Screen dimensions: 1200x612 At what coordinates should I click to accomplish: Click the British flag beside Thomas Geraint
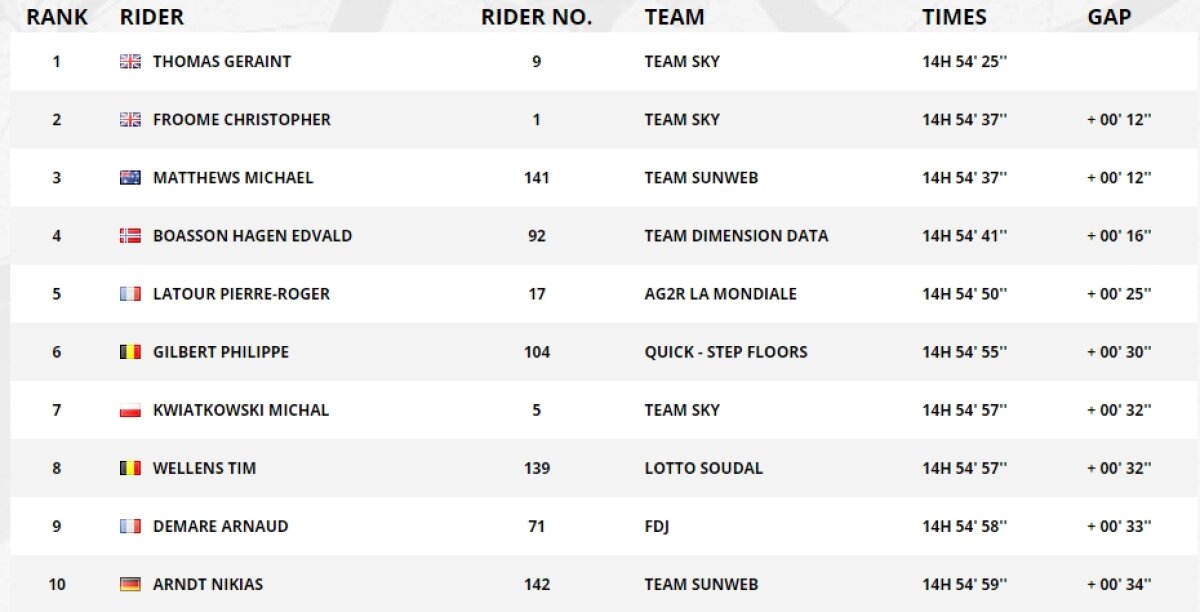click(130, 62)
